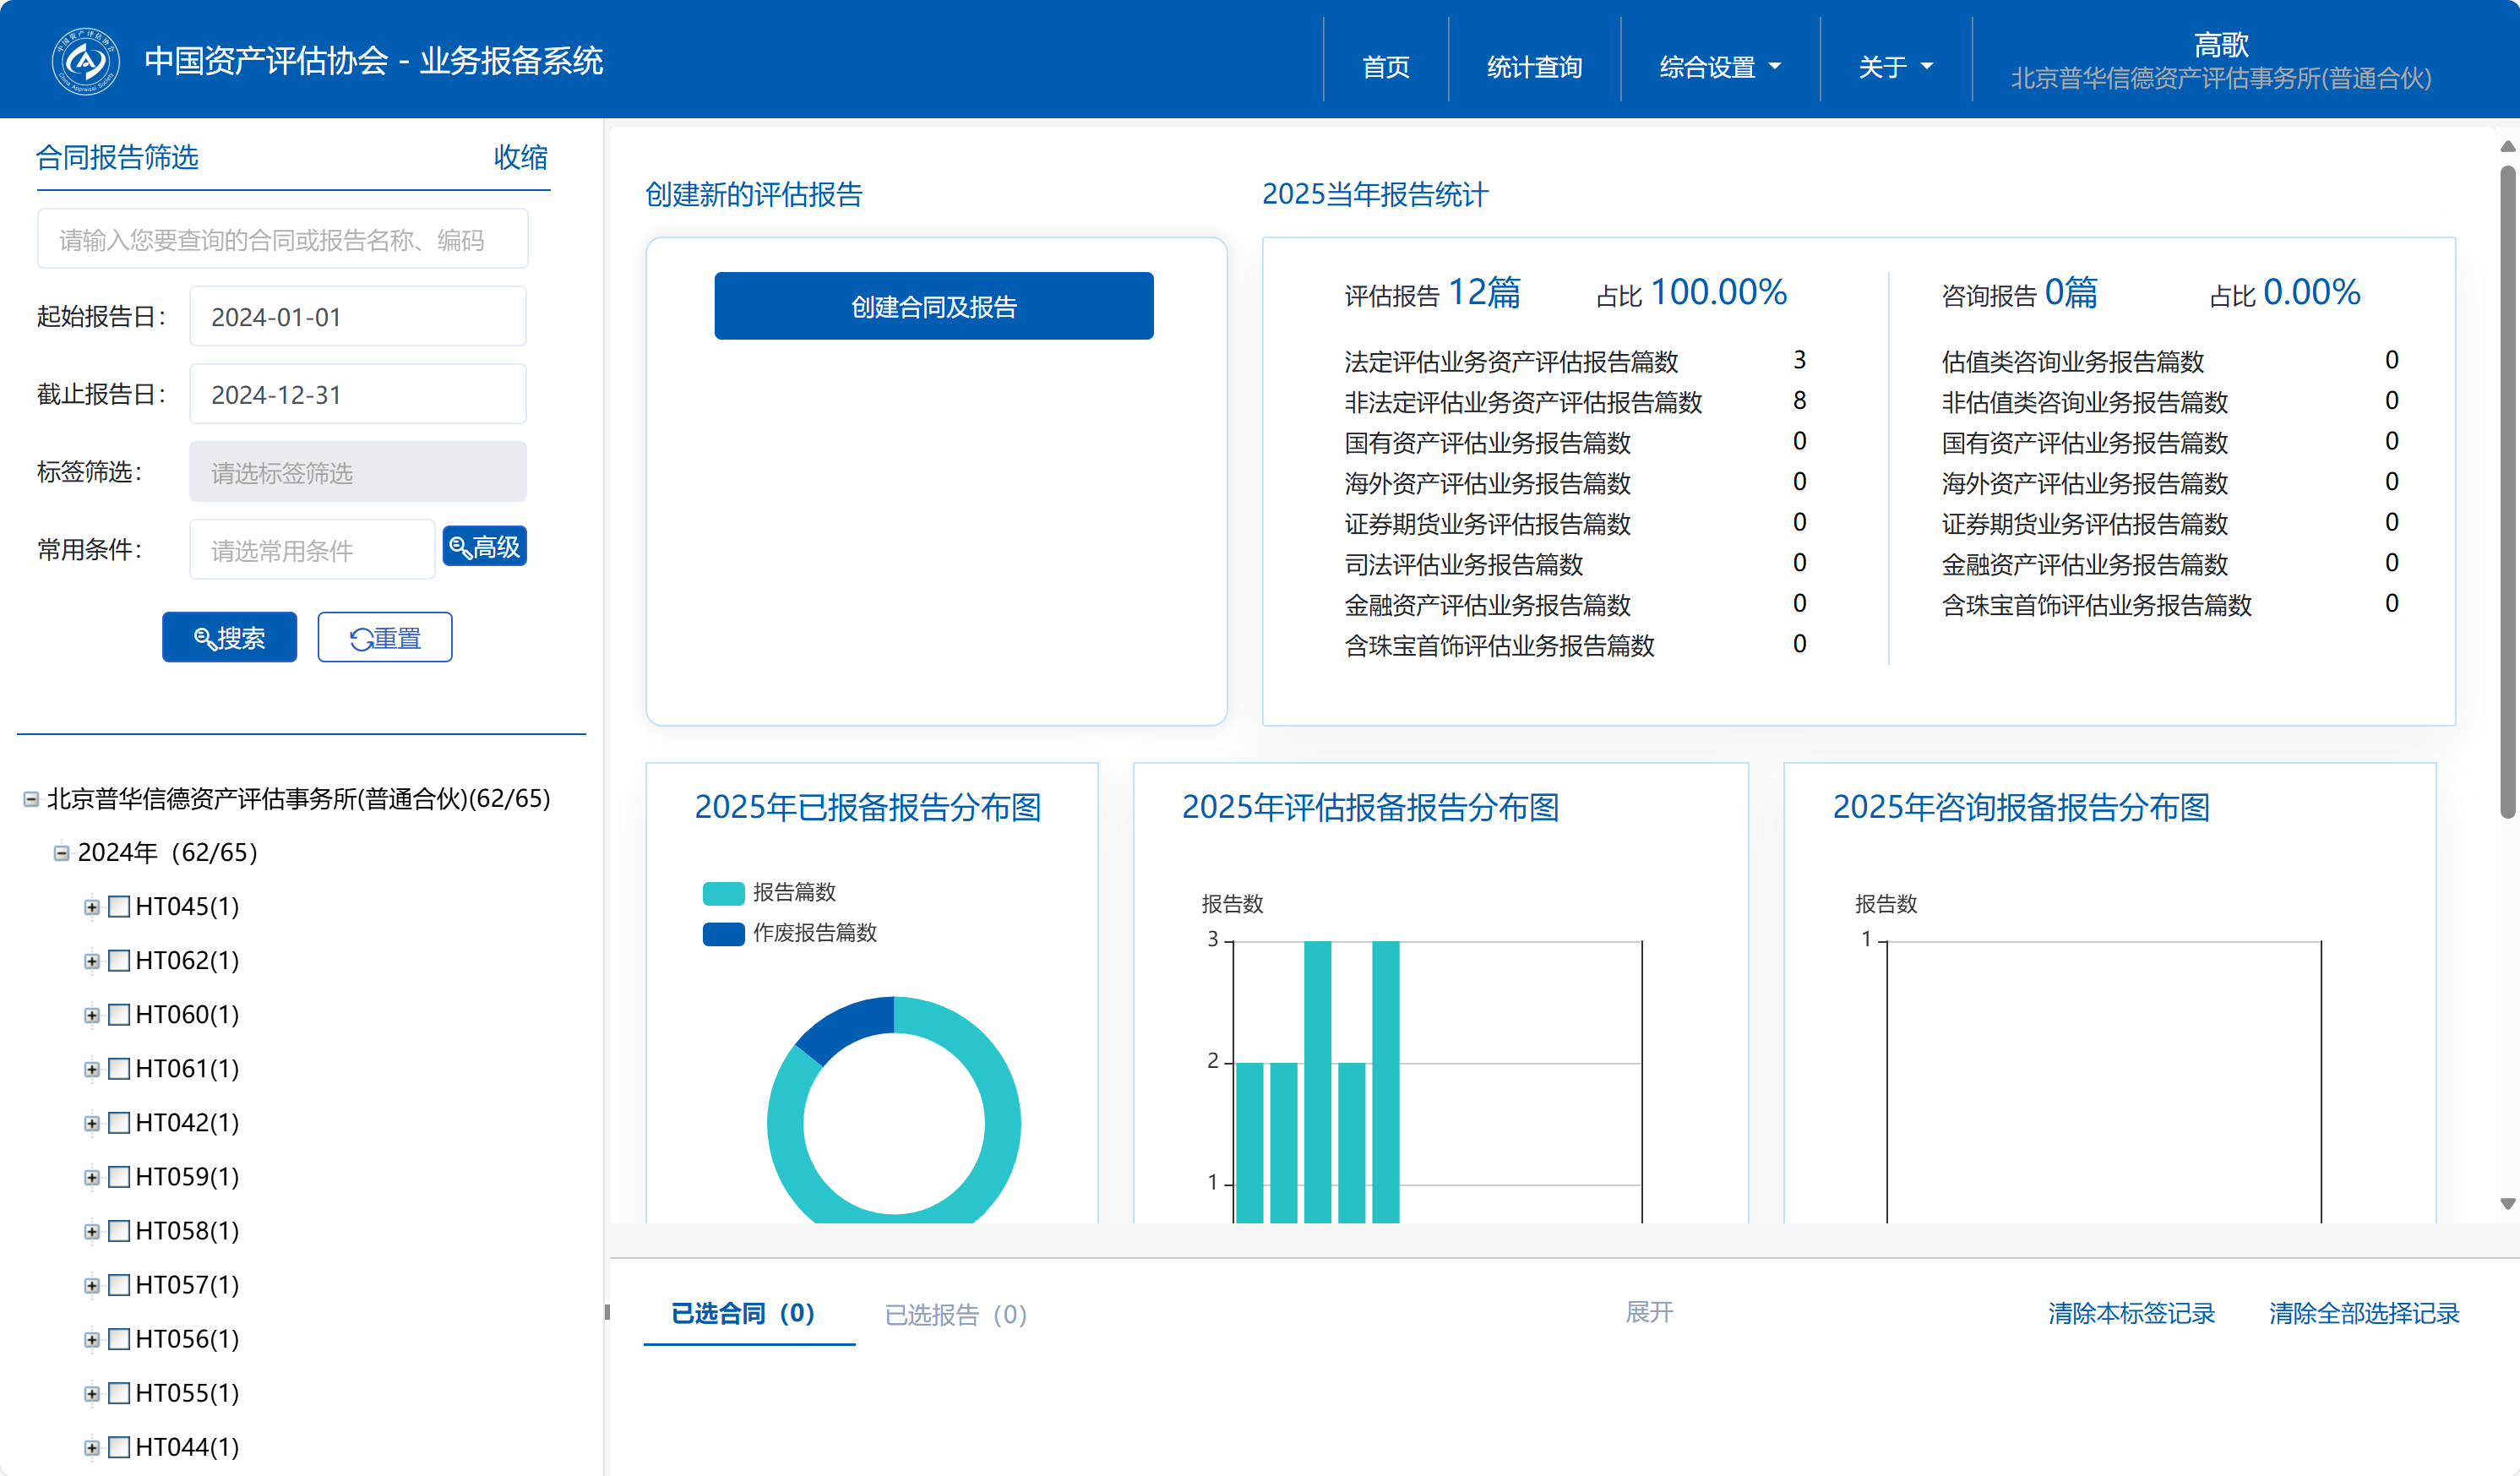
Task: Go to 统计查询 menu item
Action: (x=1533, y=67)
